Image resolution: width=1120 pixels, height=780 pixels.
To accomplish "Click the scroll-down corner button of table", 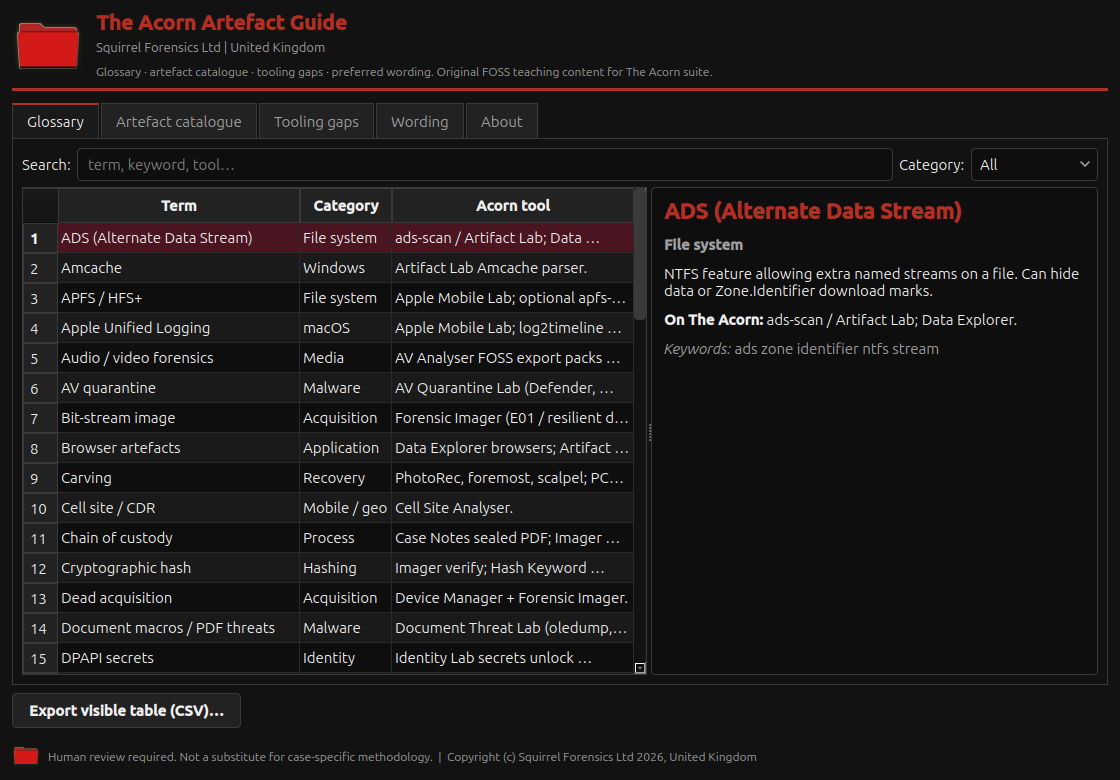I will click(x=640, y=668).
